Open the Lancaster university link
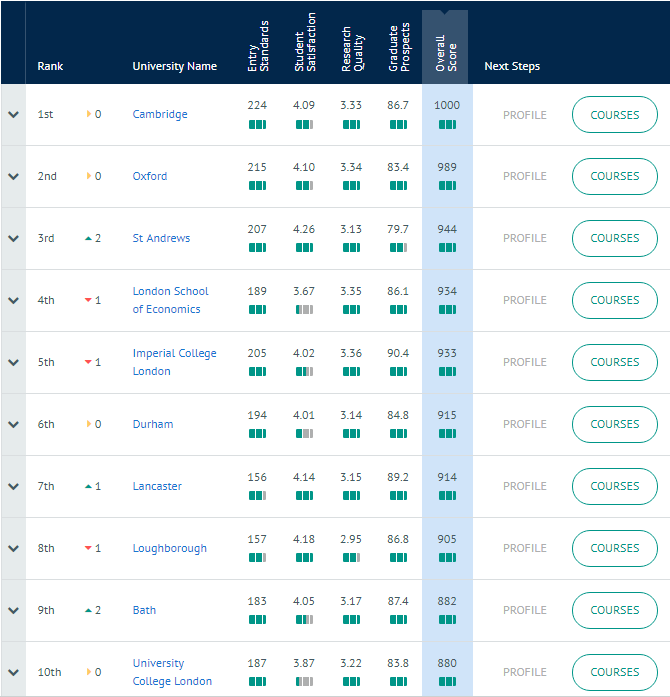The width and height of the screenshot is (670, 697). 157,486
